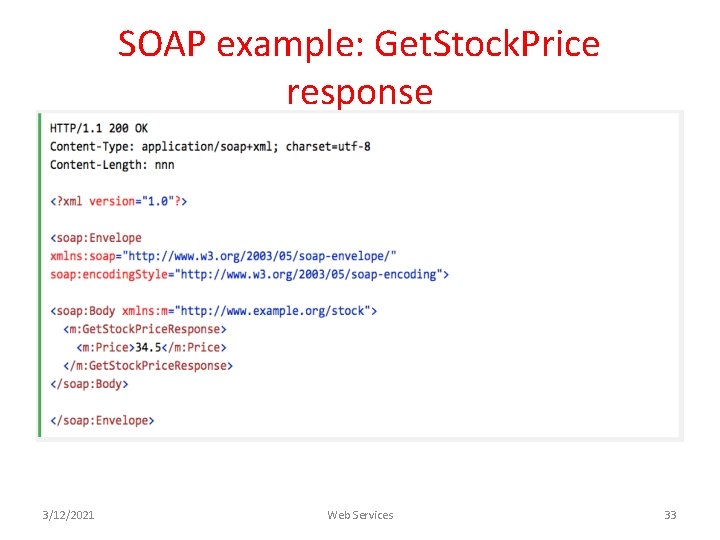720x540 pixels.
Task: Click 'Content-Length: nnn' line
Action: [x=112, y=165]
